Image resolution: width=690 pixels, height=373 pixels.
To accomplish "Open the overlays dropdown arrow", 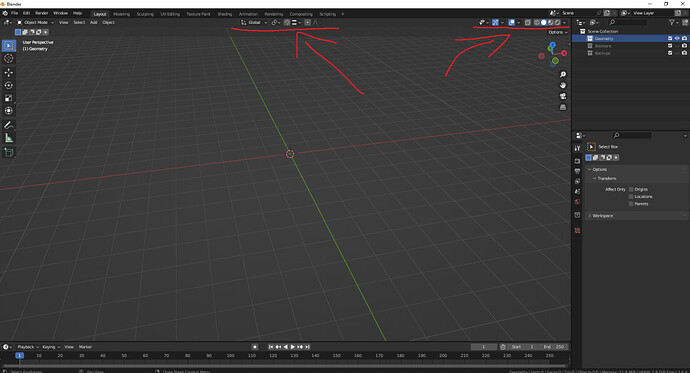I will [519, 22].
